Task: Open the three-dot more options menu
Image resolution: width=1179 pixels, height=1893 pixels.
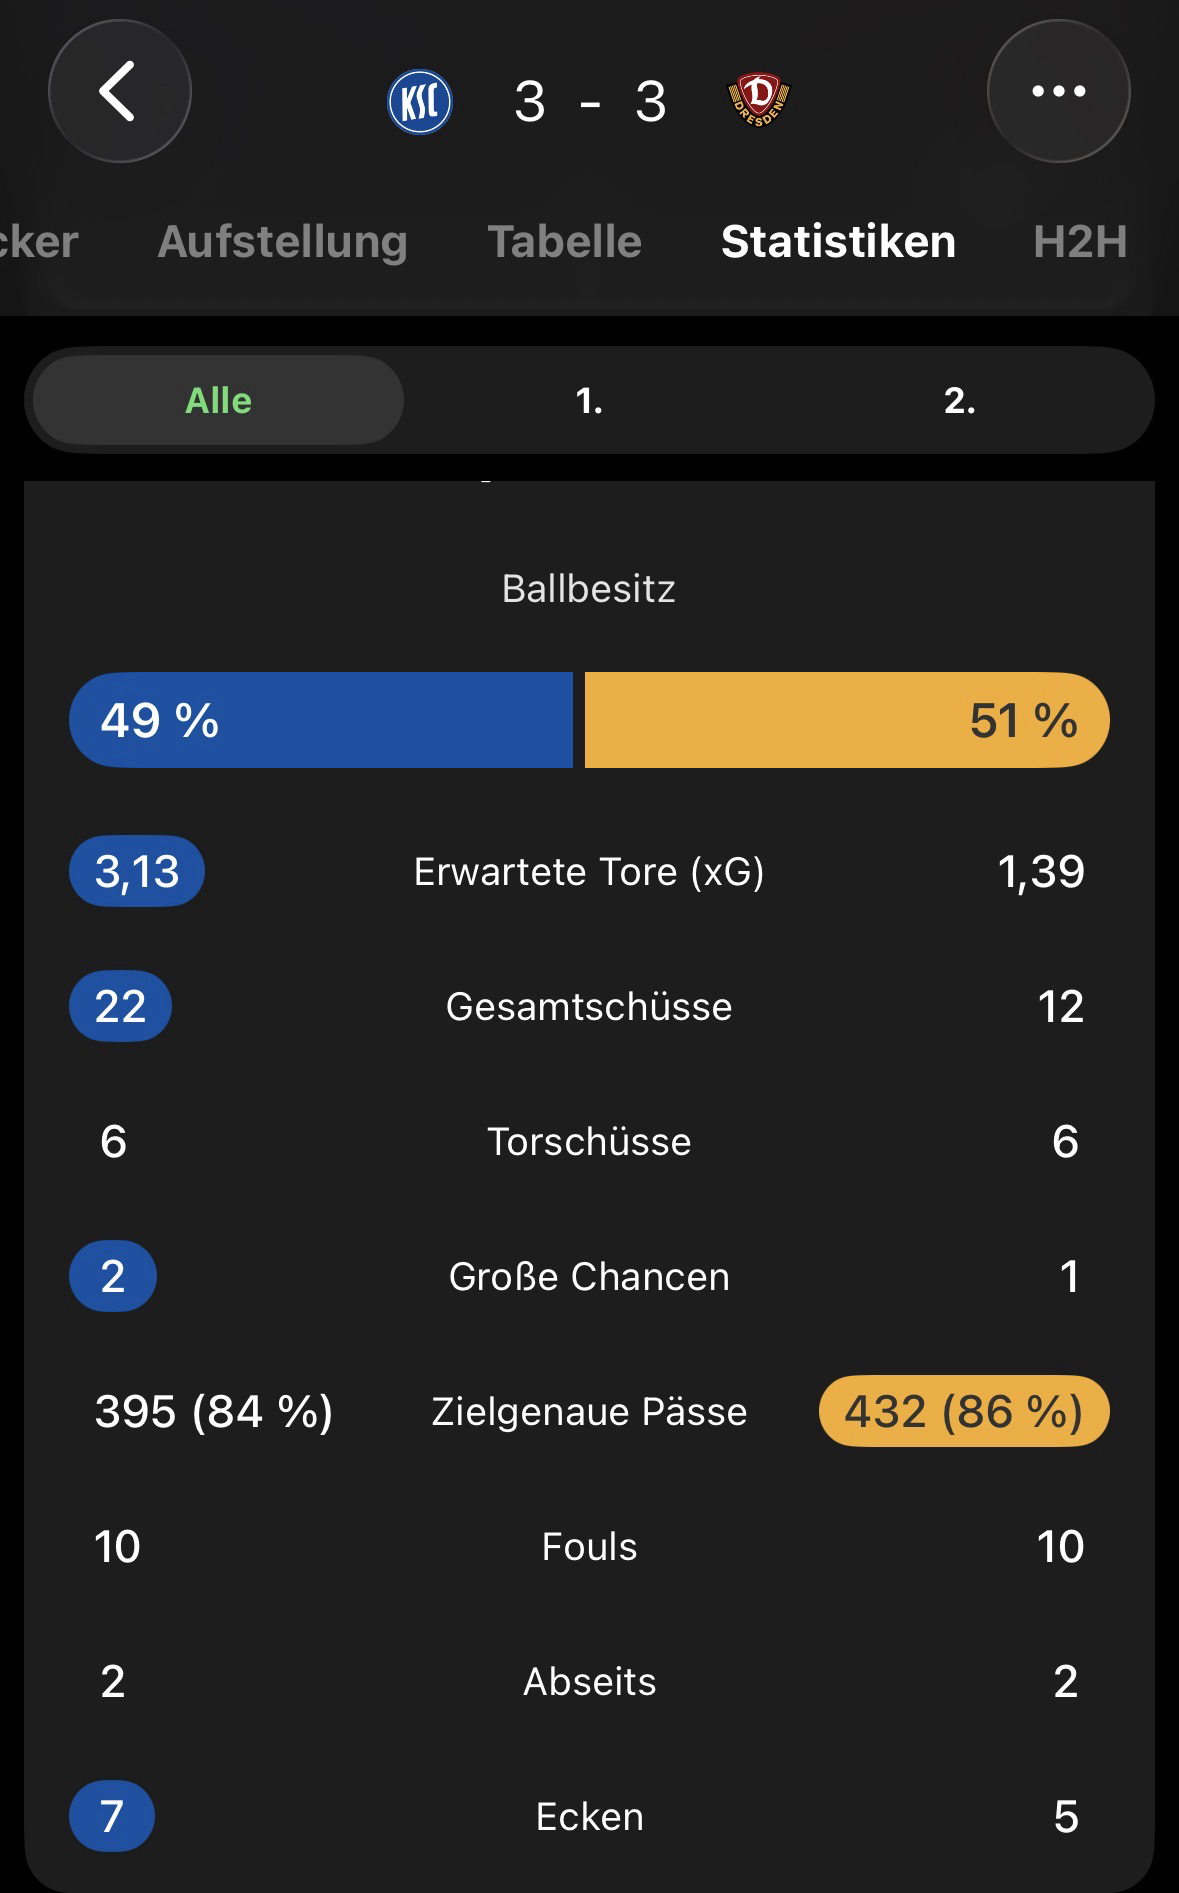Action: pyautogui.click(x=1058, y=92)
